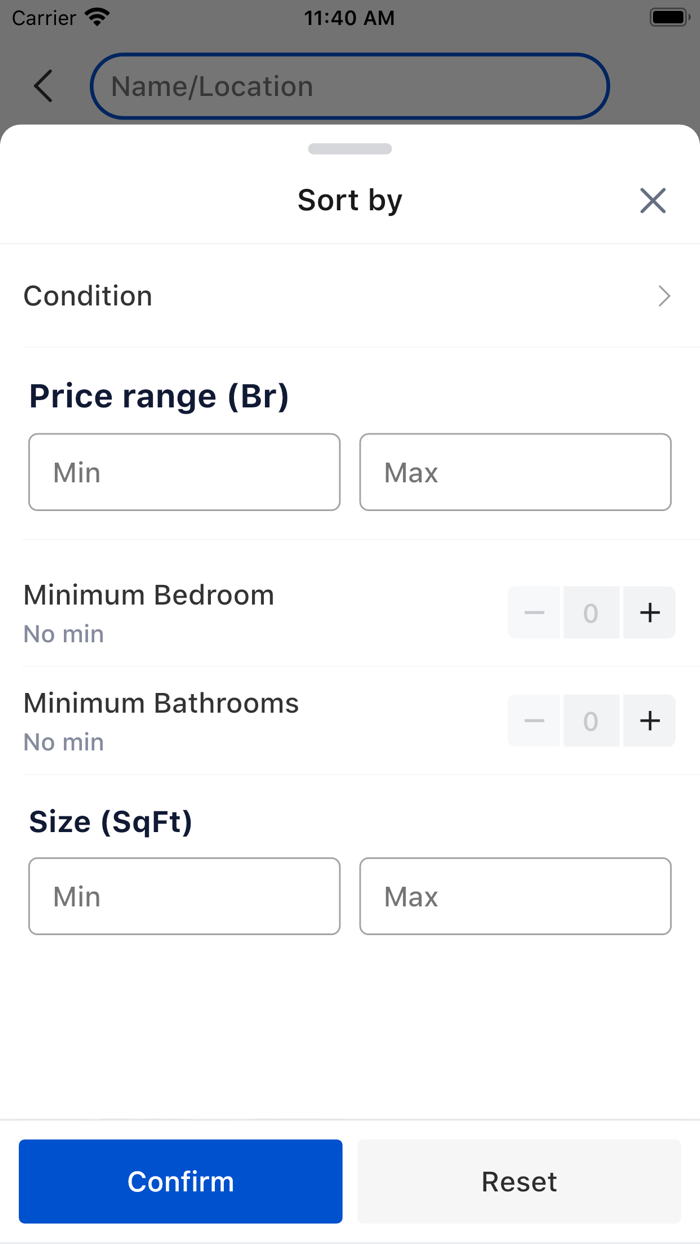Tap the back arrow icon
The width and height of the screenshot is (700, 1244).
[43, 86]
